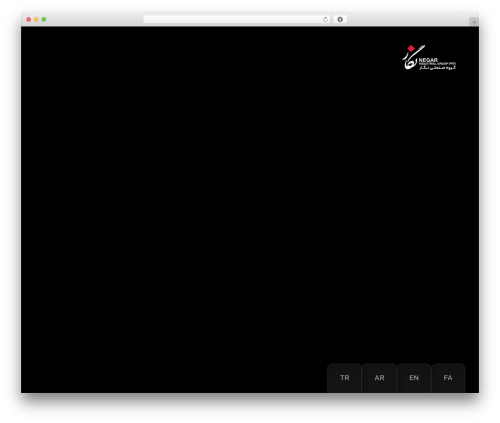Choose the FA language button
500x423 pixels.
coord(448,378)
